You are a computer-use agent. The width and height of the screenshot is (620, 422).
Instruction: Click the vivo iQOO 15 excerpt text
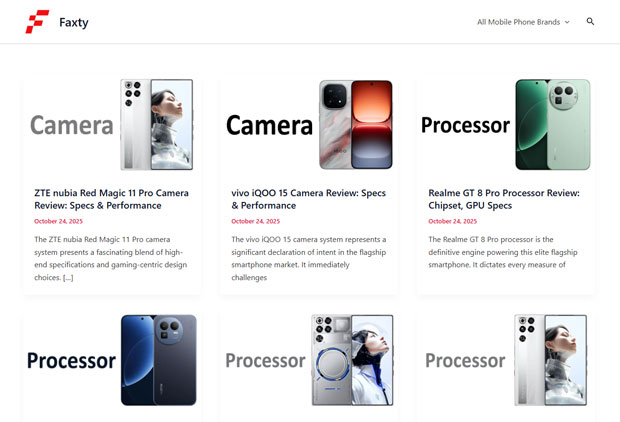[x=309, y=258]
